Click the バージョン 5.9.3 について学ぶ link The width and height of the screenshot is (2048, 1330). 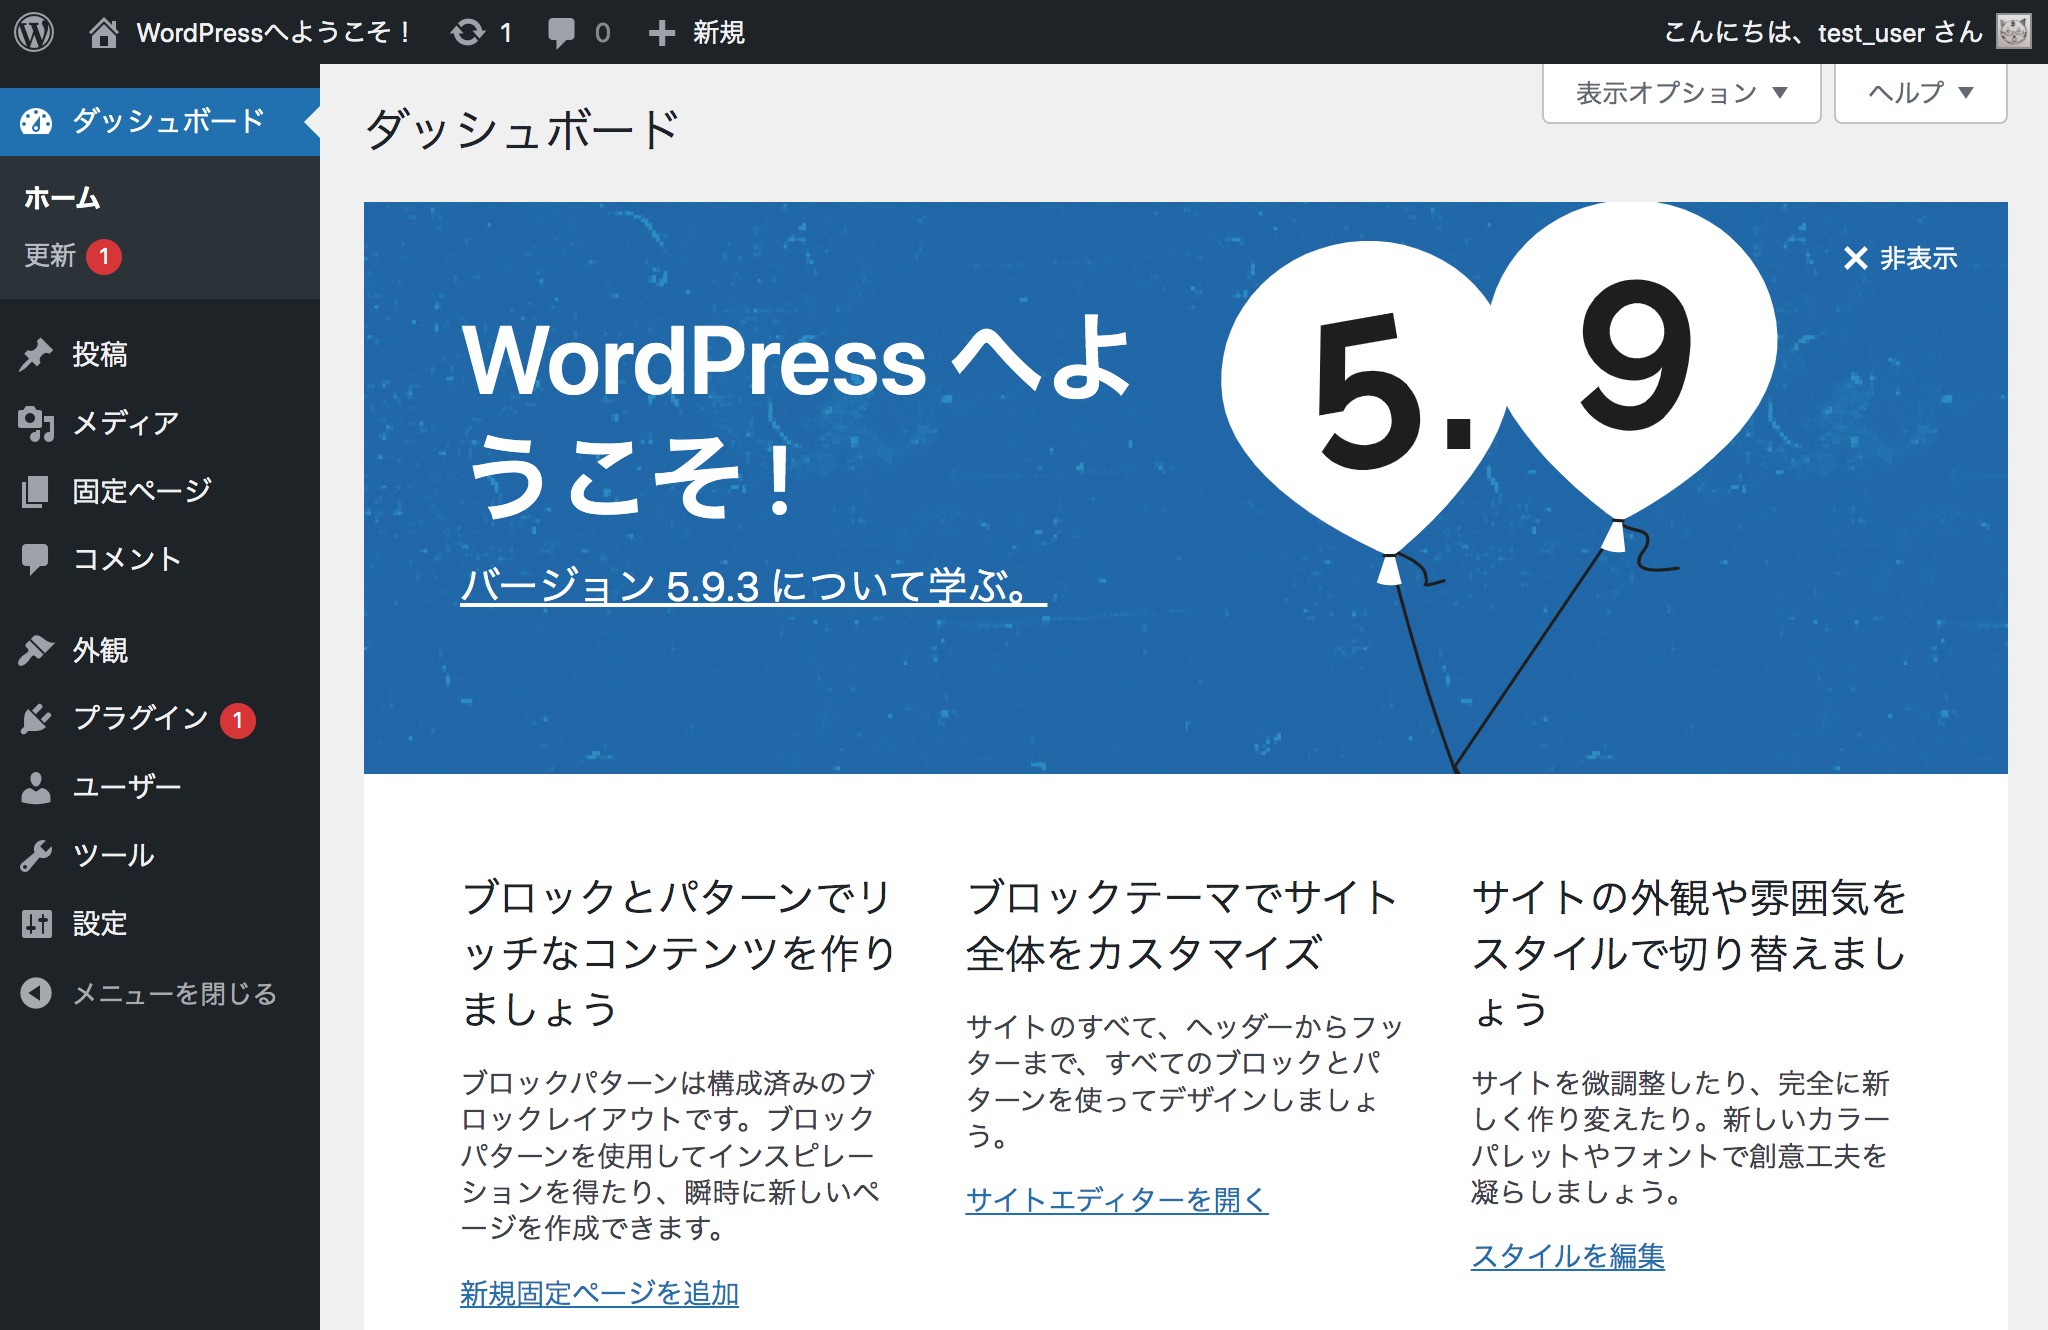click(x=752, y=586)
